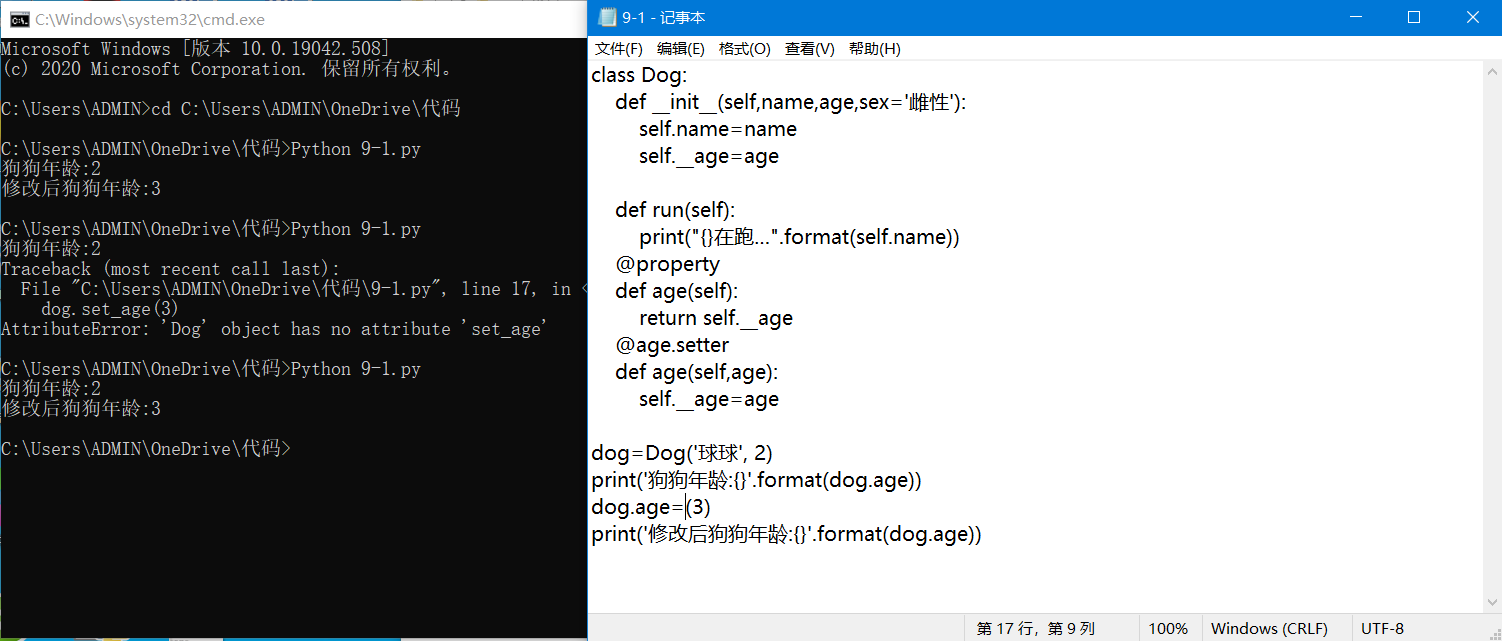
Task: Click the Windows (CRLF) status indicator
Action: tap(1269, 628)
